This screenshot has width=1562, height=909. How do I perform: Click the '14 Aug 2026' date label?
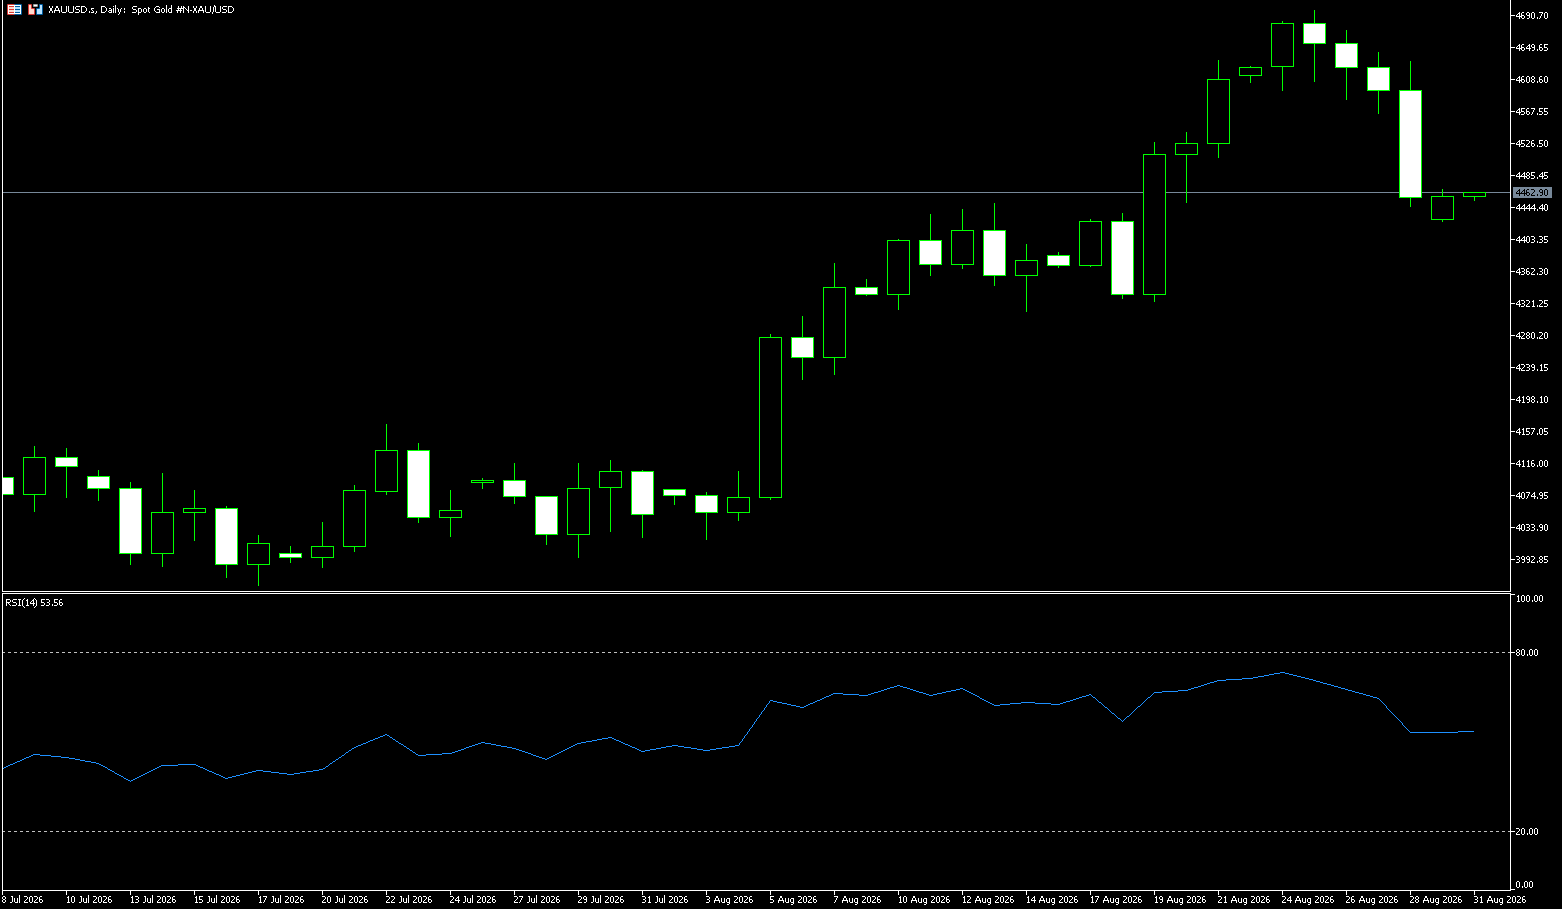coord(1051,900)
